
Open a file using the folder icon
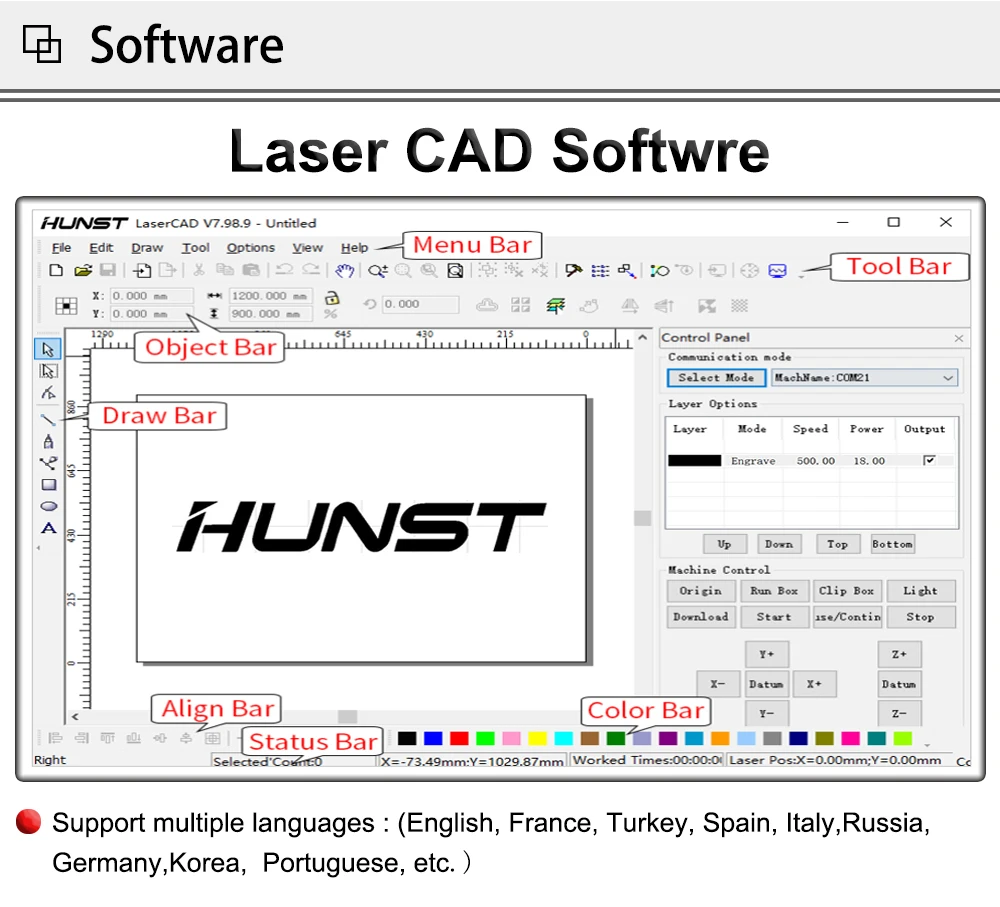[83, 270]
